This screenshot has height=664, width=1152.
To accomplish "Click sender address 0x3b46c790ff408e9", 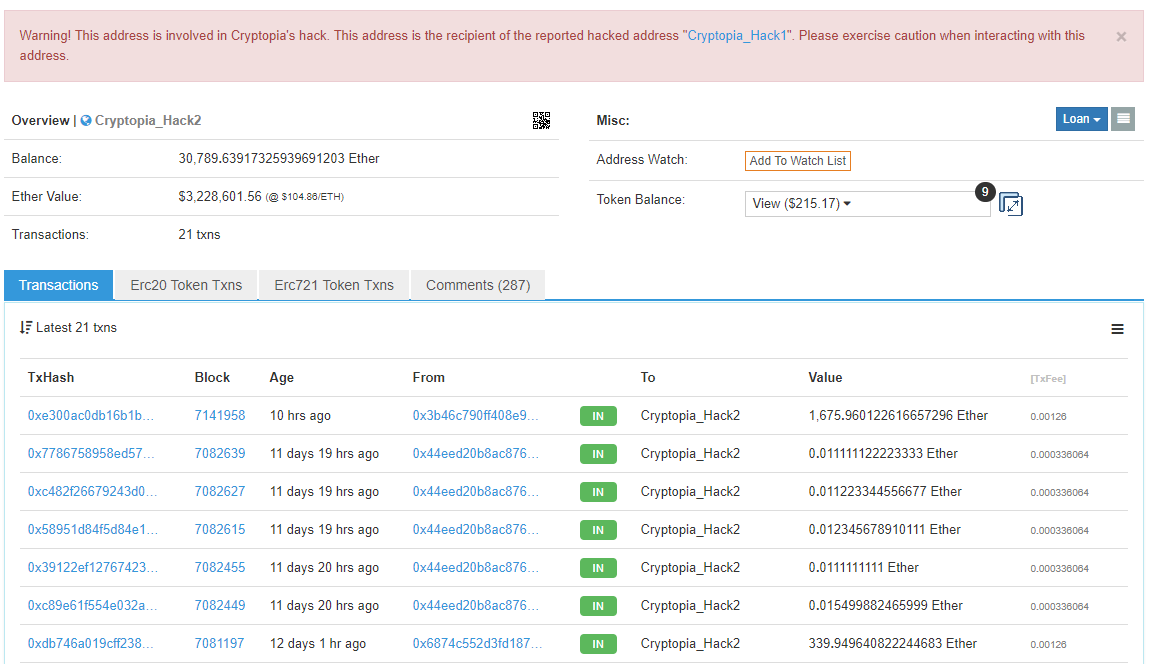I will (476, 416).
